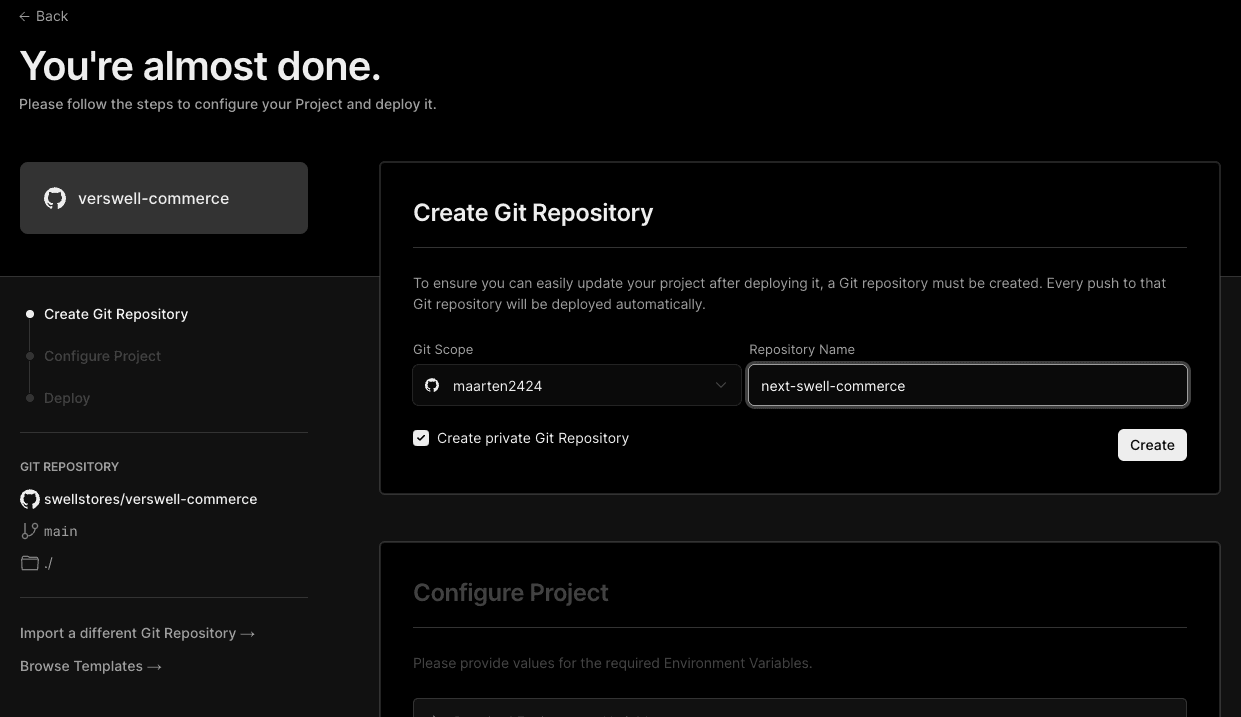Uncheck Create private Git Repository checkbox
1241x717 pixels.
(x=421, y=438)
